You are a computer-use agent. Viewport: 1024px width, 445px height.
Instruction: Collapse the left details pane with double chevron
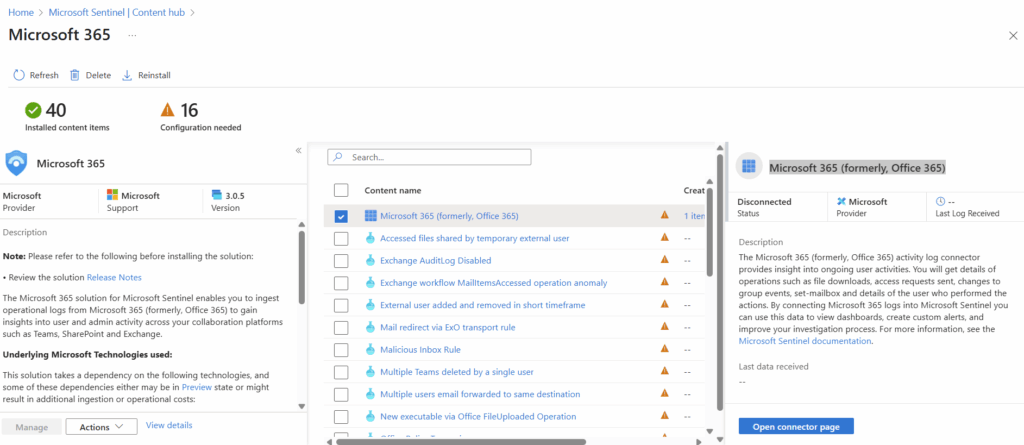[298, 150]
